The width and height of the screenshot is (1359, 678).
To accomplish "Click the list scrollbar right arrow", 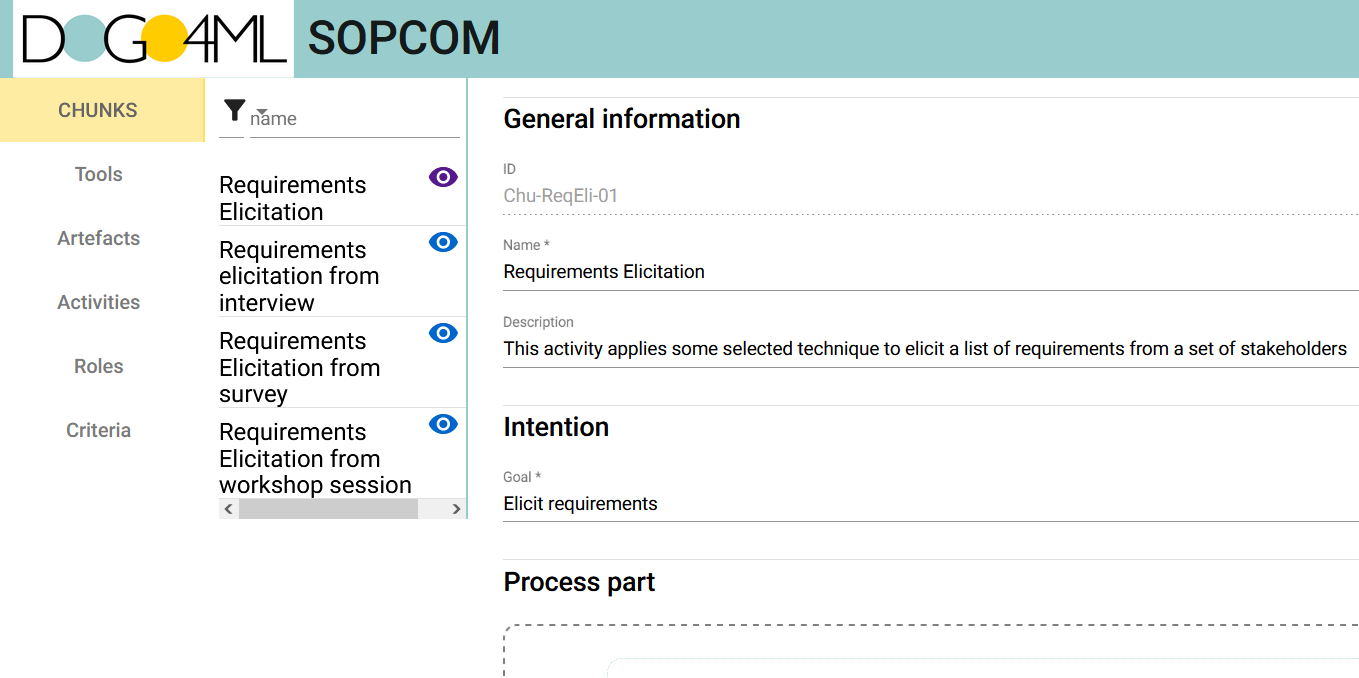I will coord(456,509).
